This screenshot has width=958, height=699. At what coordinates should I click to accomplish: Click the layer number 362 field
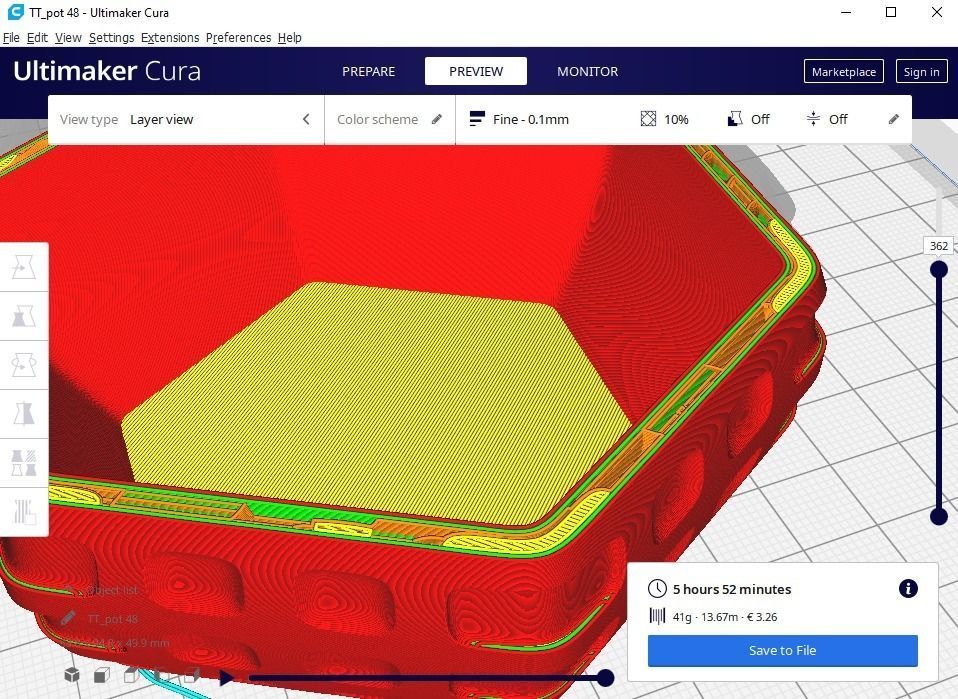[x=938, y=246]
